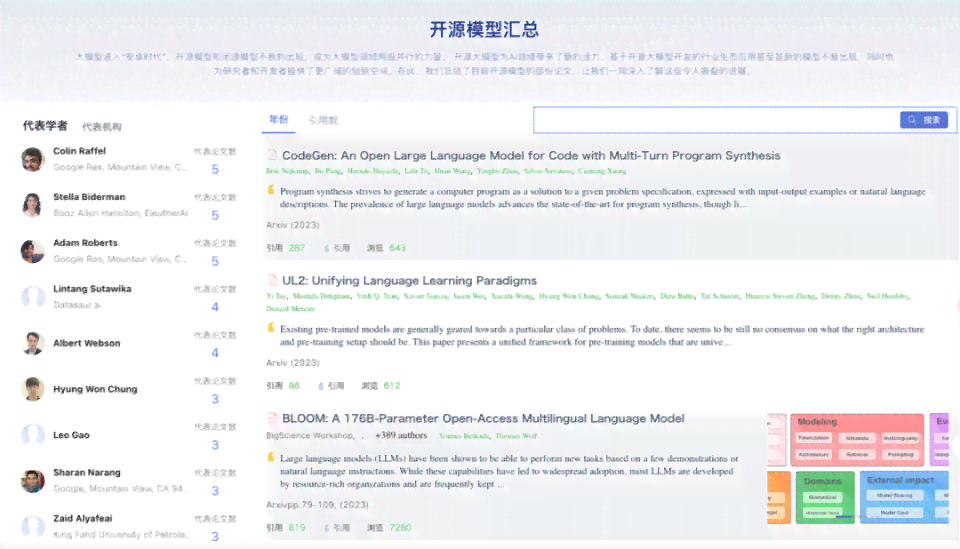Open scholar profile Albert Webson
This screenshot has width=960, height=549.
[x=86, y=343]
